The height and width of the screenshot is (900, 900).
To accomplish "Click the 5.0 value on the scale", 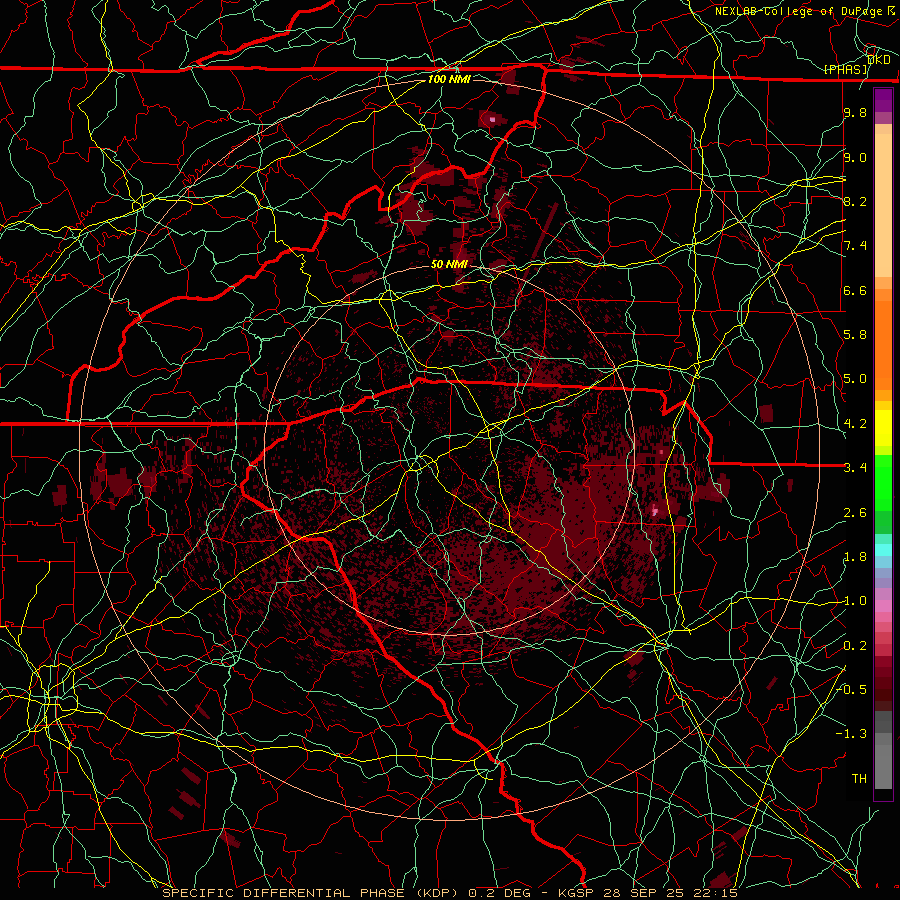I will coord(855,379).
